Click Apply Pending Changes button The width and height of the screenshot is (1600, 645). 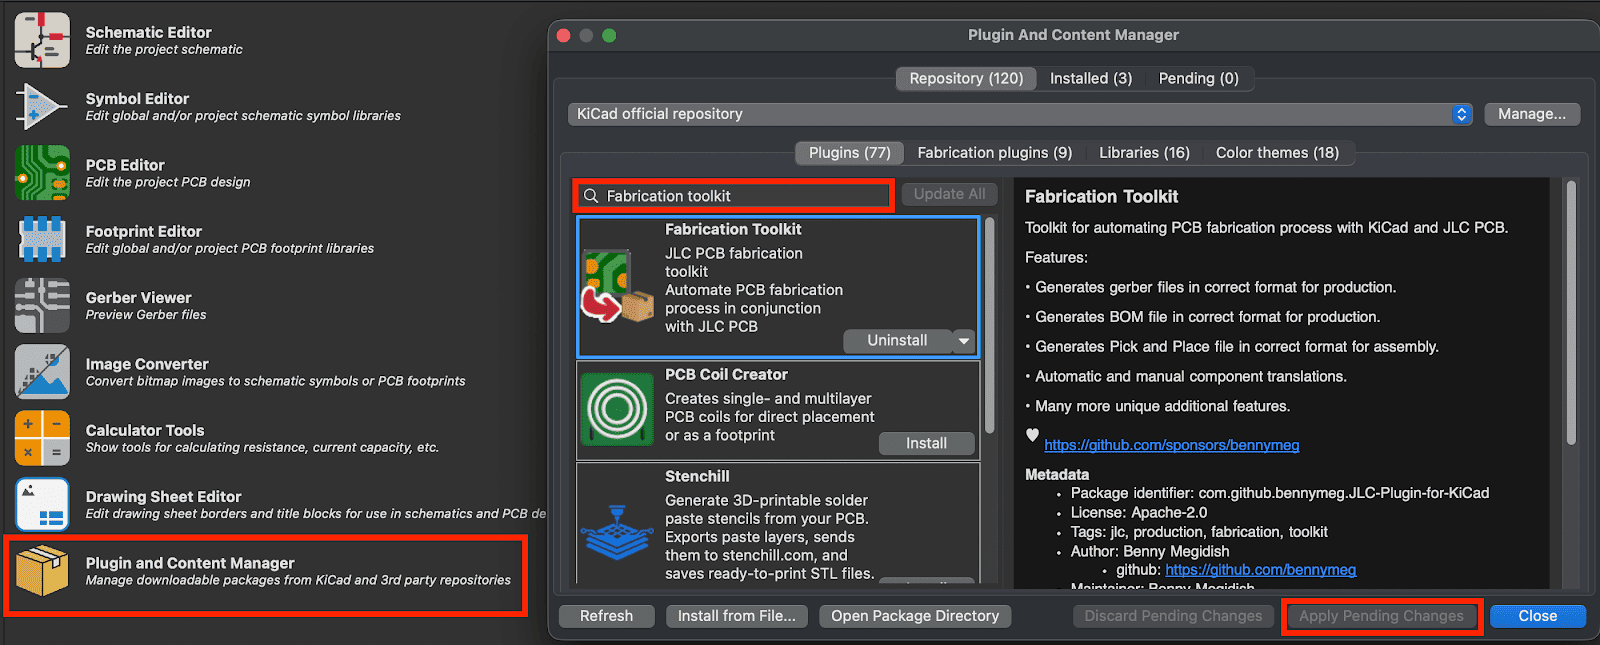coord(1381,616)
